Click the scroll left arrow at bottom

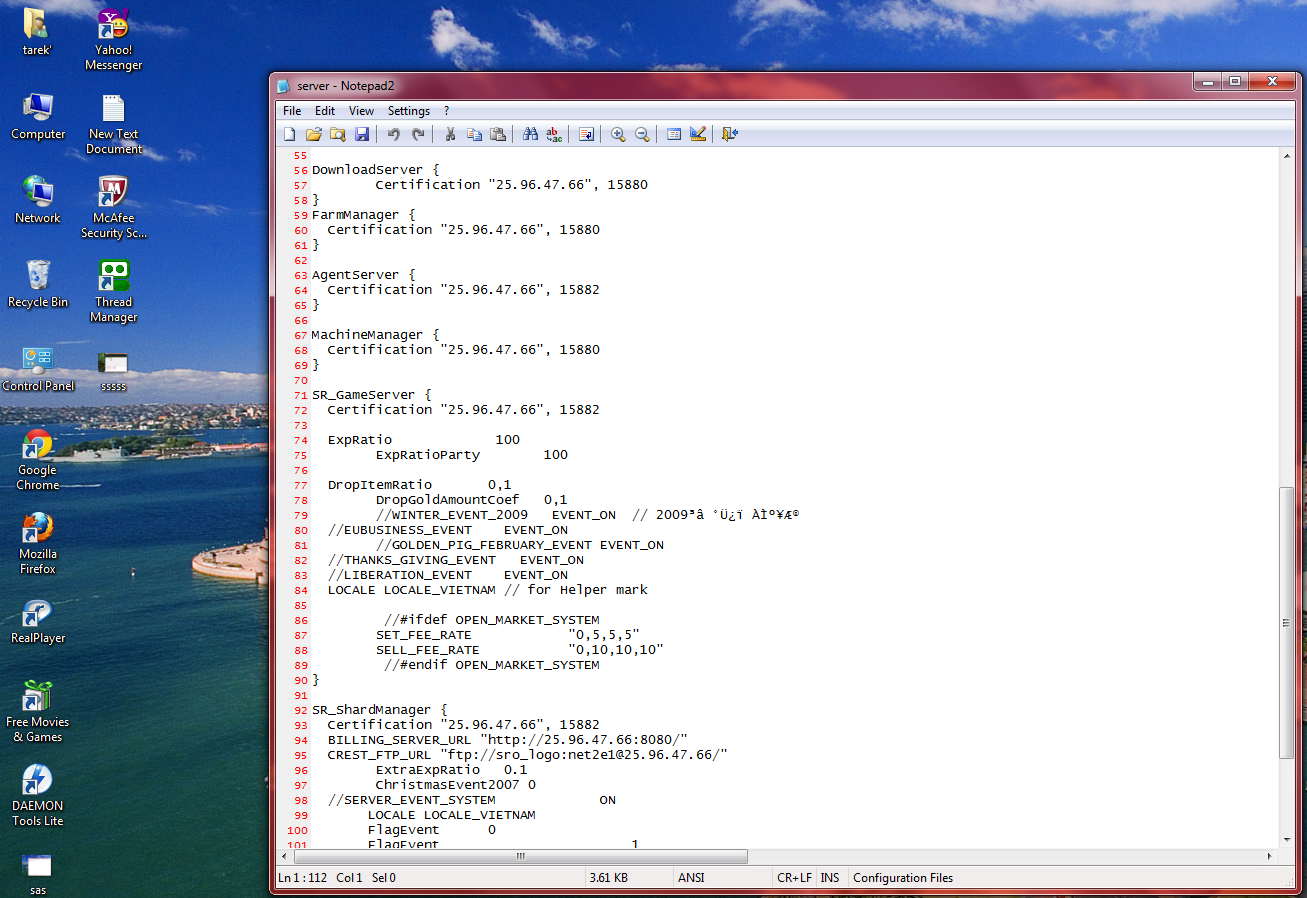tap(284, 857)
